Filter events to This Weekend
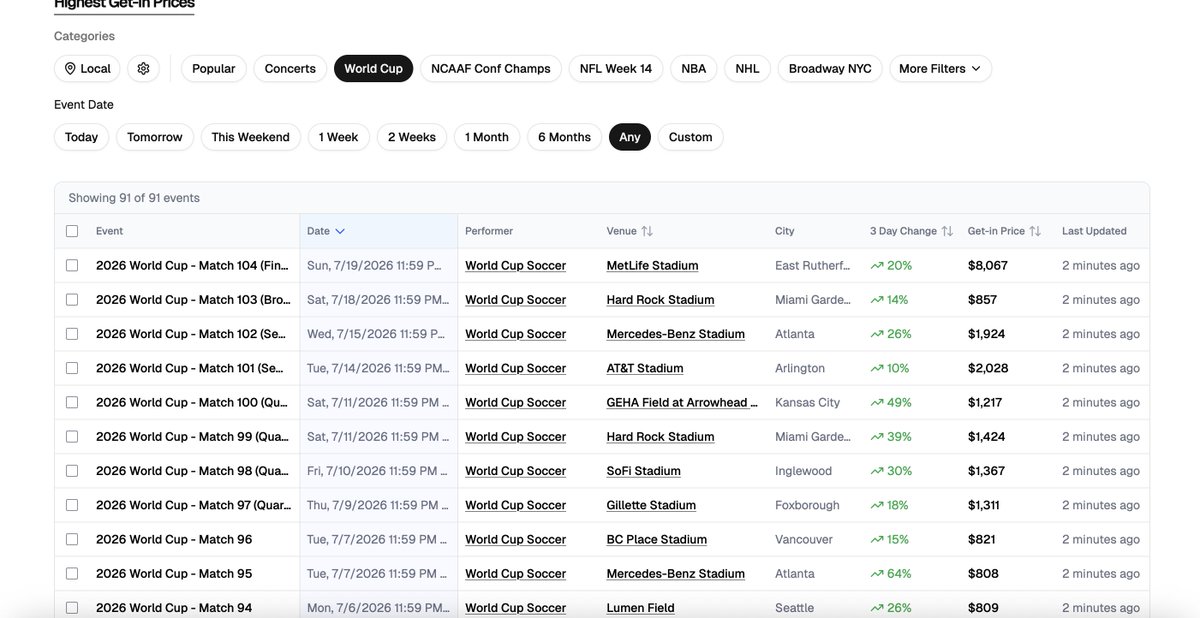 [x=251, y=137]
